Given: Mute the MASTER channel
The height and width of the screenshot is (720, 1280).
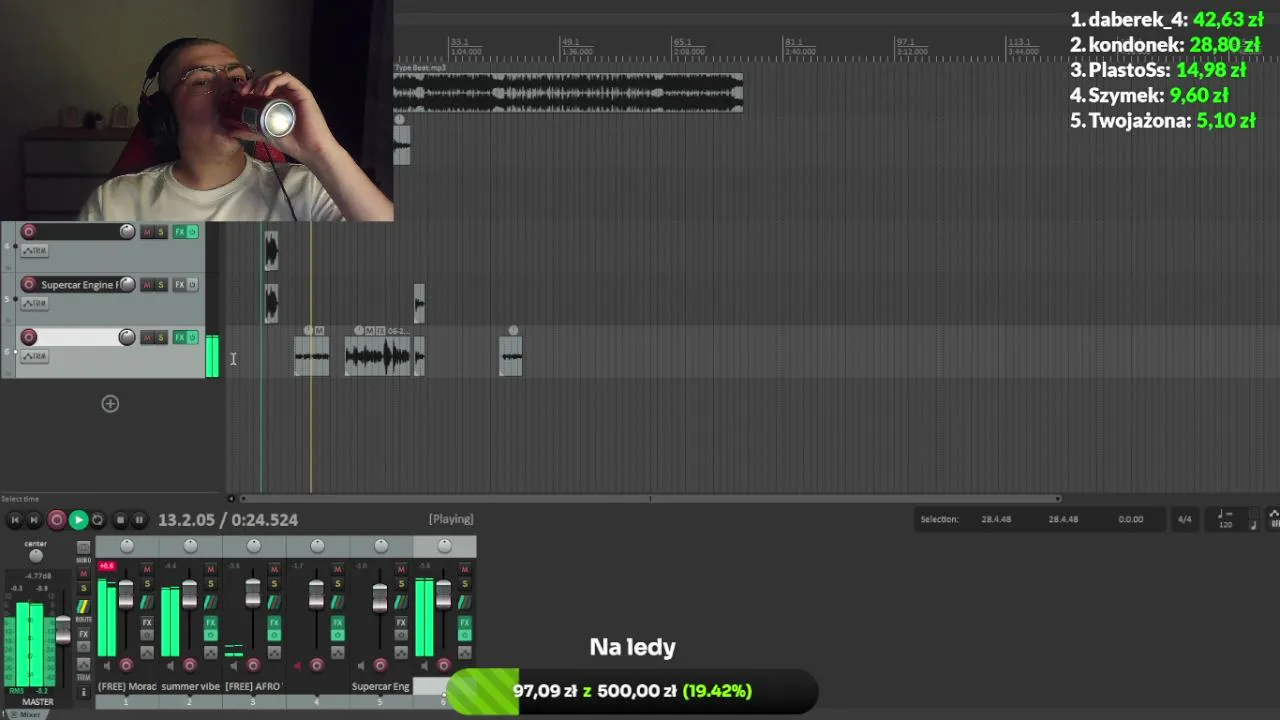Looking at the screenshot, I should pyautogui.click(x=83, y=574).
